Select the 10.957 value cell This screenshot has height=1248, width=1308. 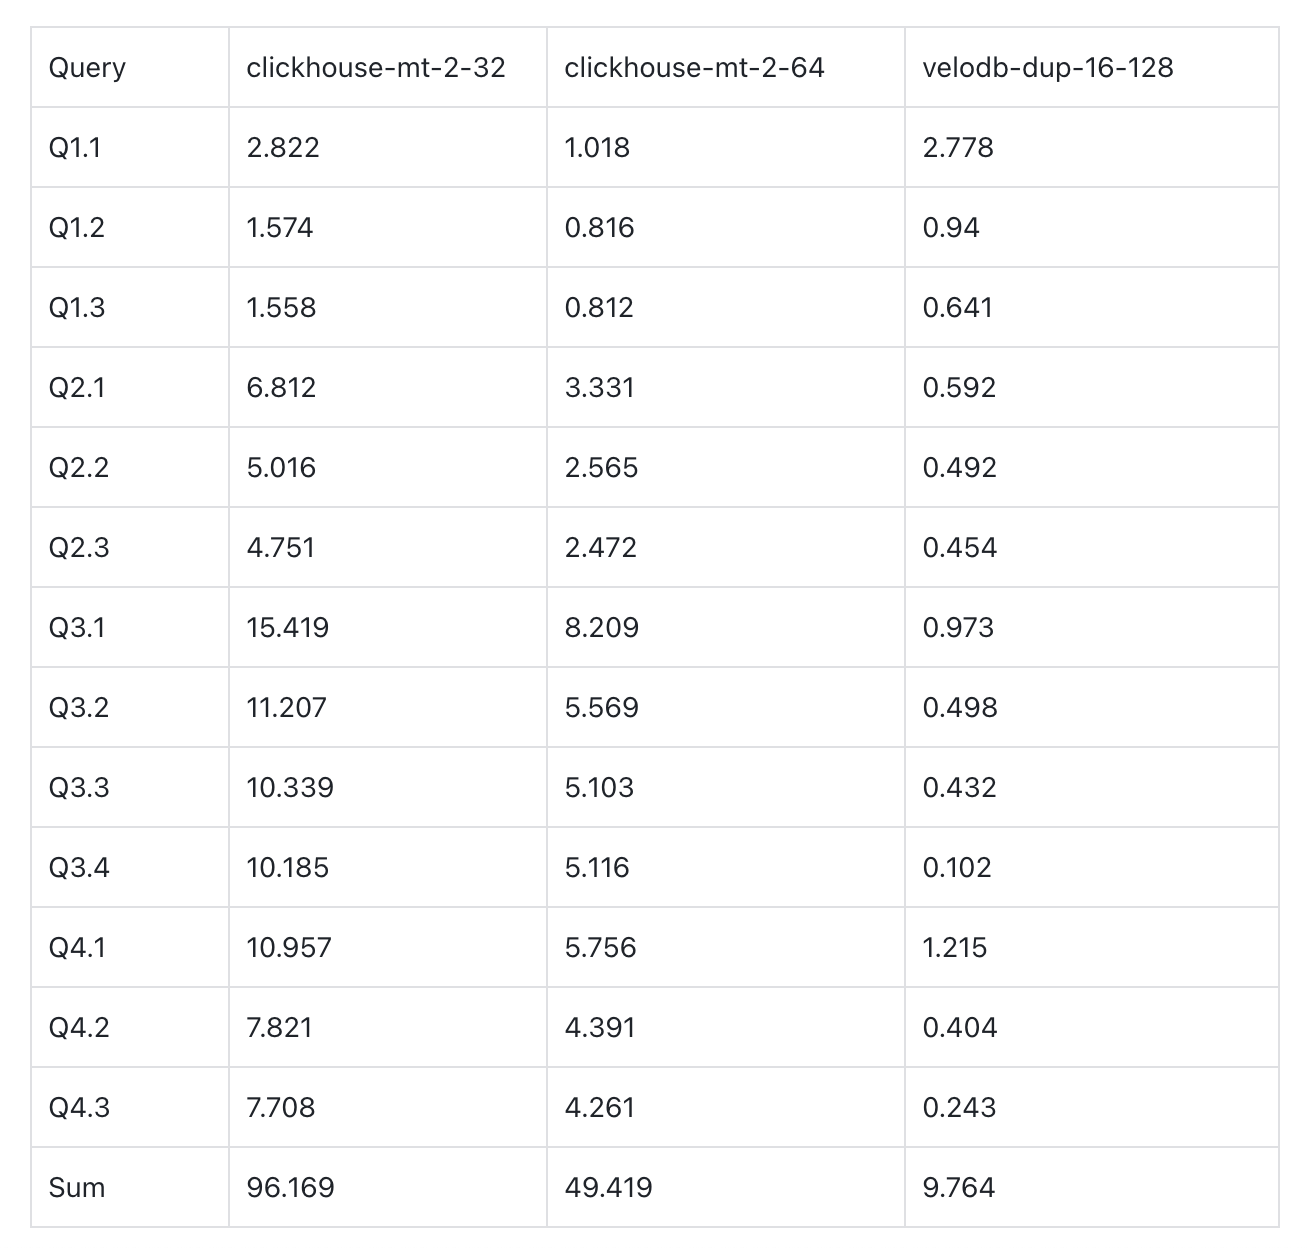289,948
